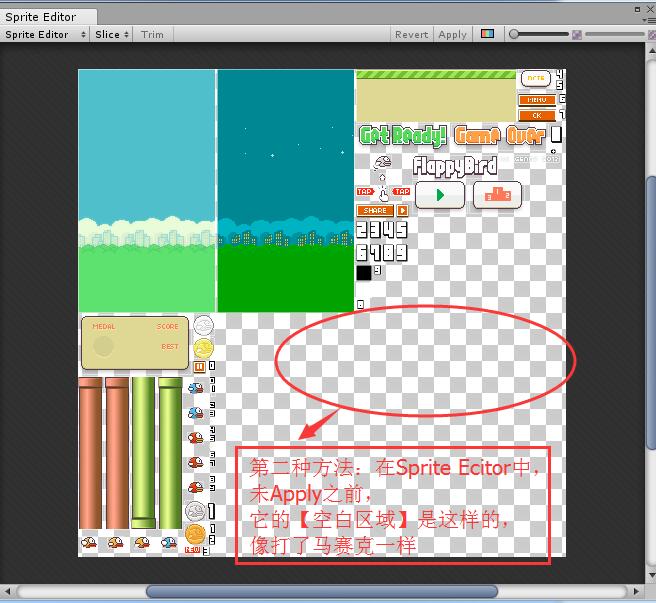Select the green play button sprite
This screenshot has width=656, height=603.
440,195
